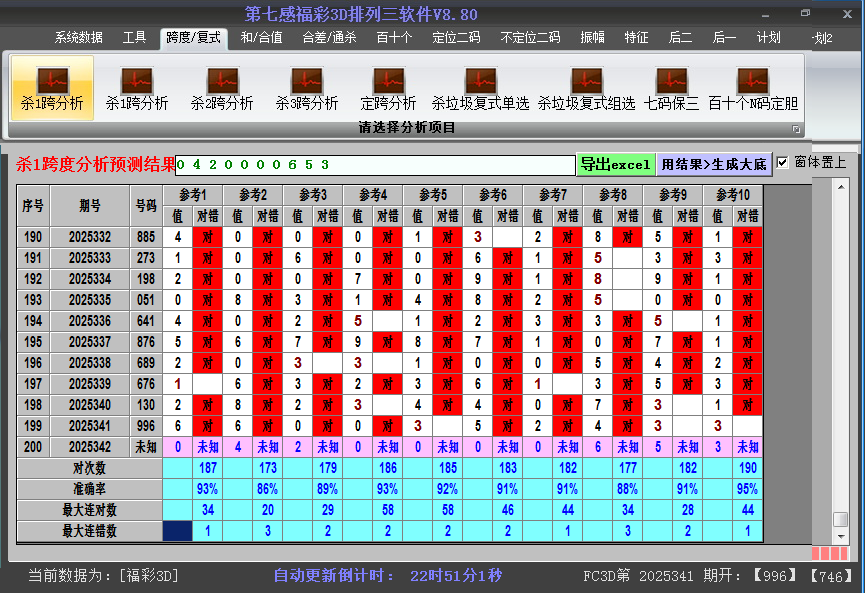The image size is (865, 593).
Task: Open the 和/合值 tab
Action: pos(261,38)
